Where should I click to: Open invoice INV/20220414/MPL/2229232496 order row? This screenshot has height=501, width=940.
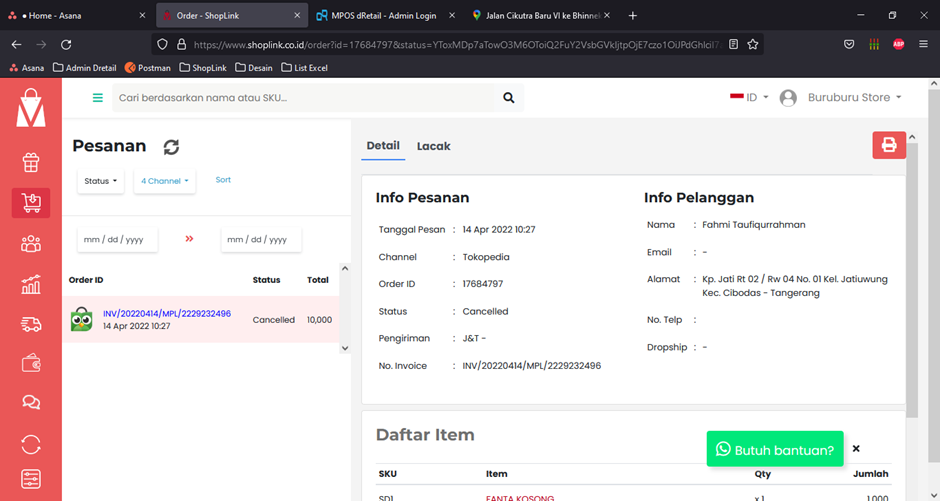tap(167, 314)
